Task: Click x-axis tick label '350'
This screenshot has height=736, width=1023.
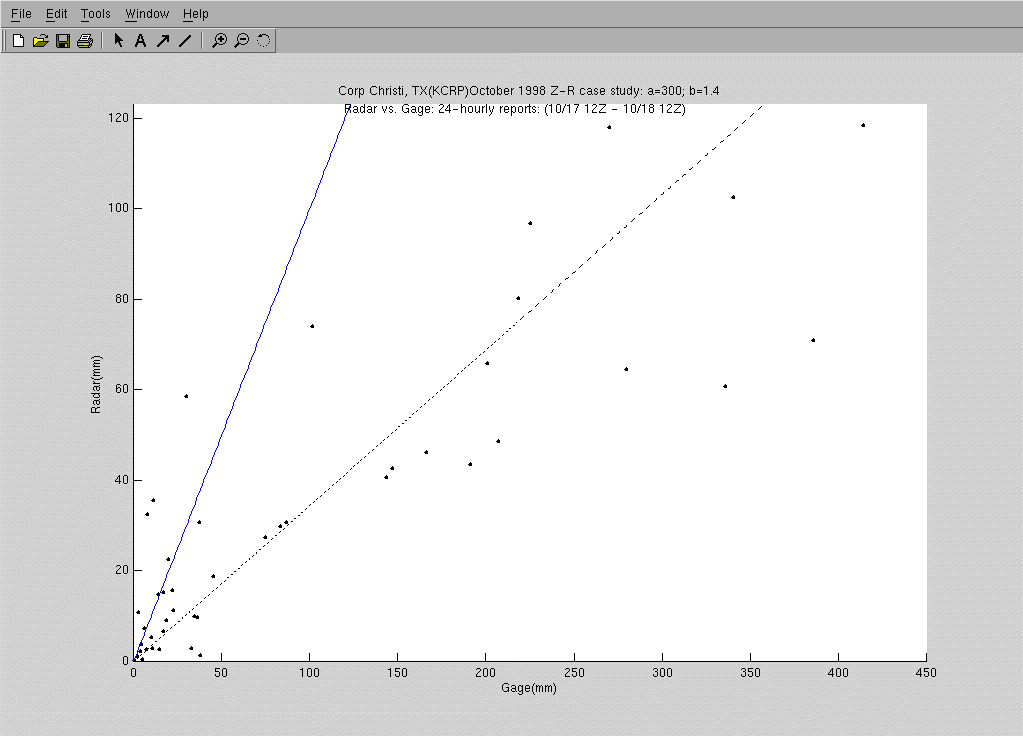Action: tap(750, 673)
